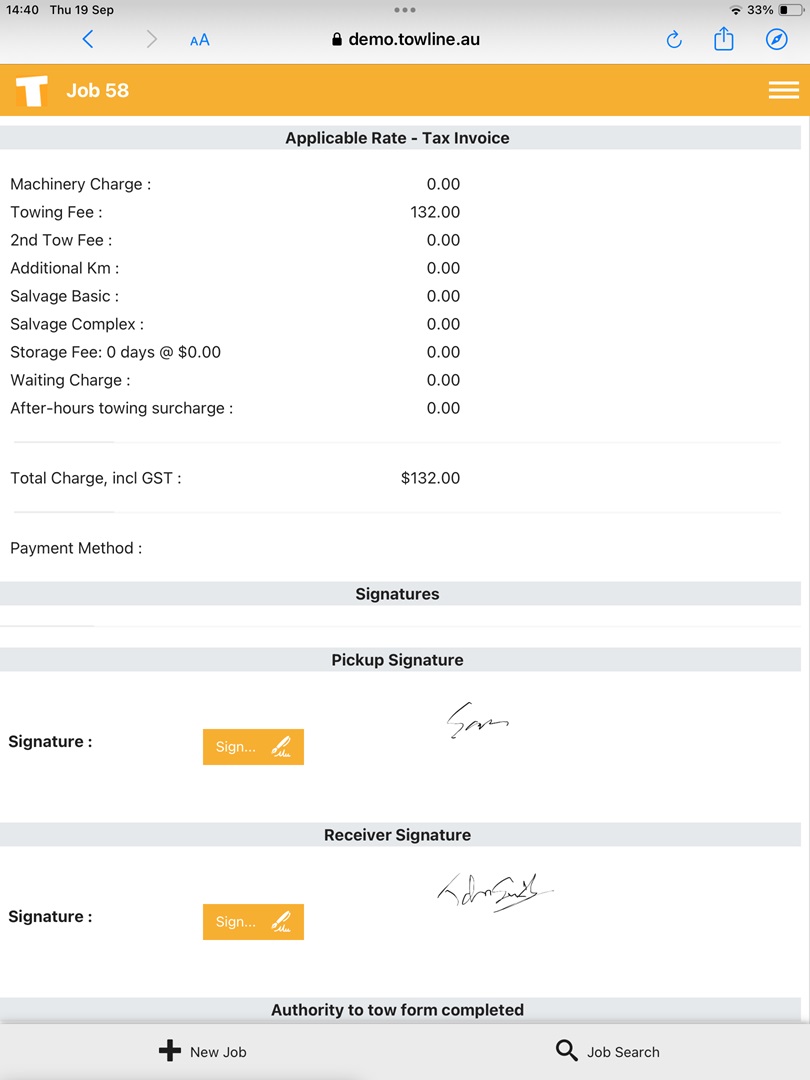Viewport: 810px width, 1080px height.
Task: Open the AA text size menu
Action: 200,40
